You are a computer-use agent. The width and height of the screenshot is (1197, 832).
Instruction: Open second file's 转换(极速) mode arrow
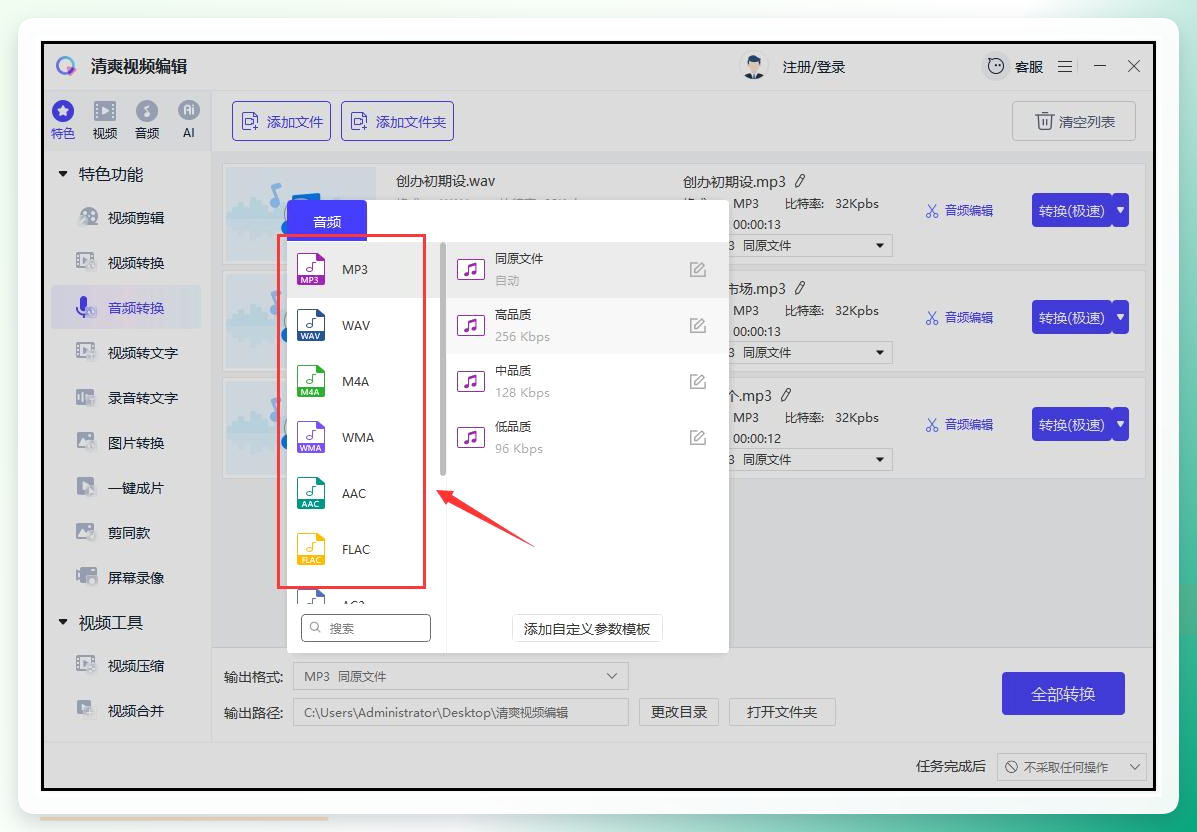pyautogui.click(x=1120, y=317)
